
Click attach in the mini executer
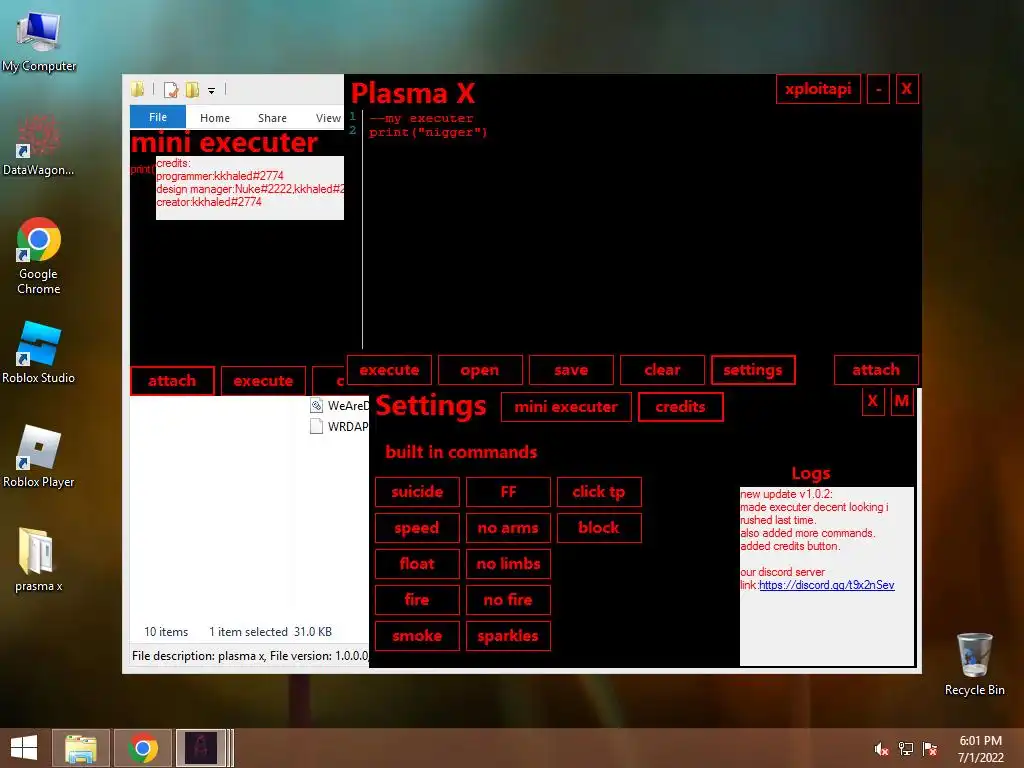[172, 381]
